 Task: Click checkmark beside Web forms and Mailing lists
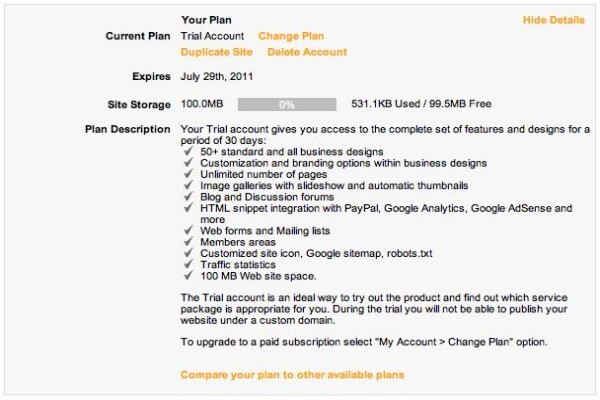point(188,230)
